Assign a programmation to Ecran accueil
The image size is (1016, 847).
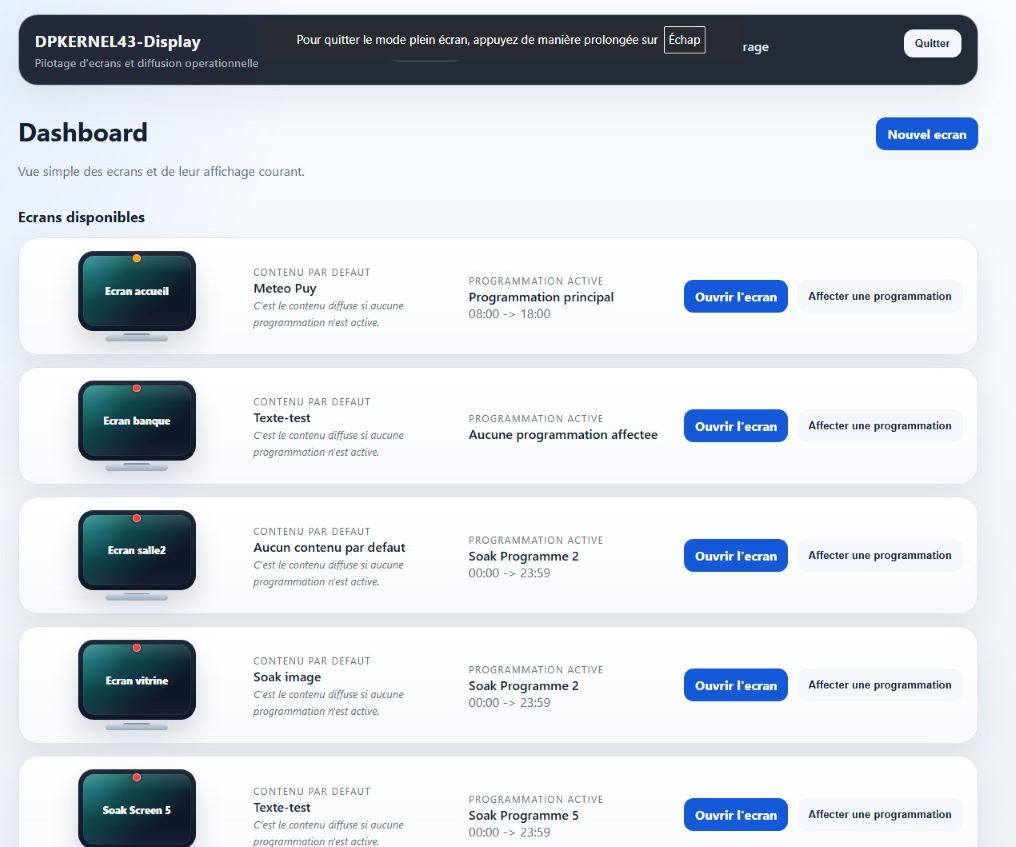click(879, 296)
